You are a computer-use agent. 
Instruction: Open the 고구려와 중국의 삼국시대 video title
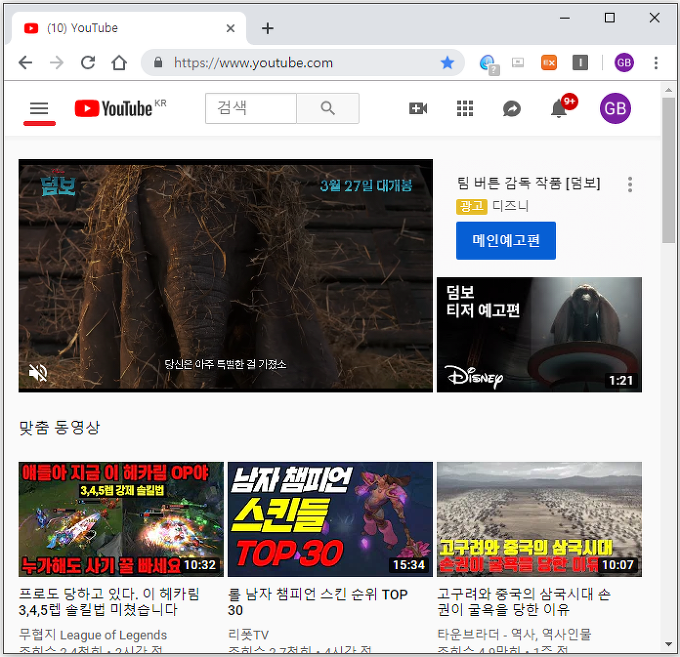coord(524,602)
